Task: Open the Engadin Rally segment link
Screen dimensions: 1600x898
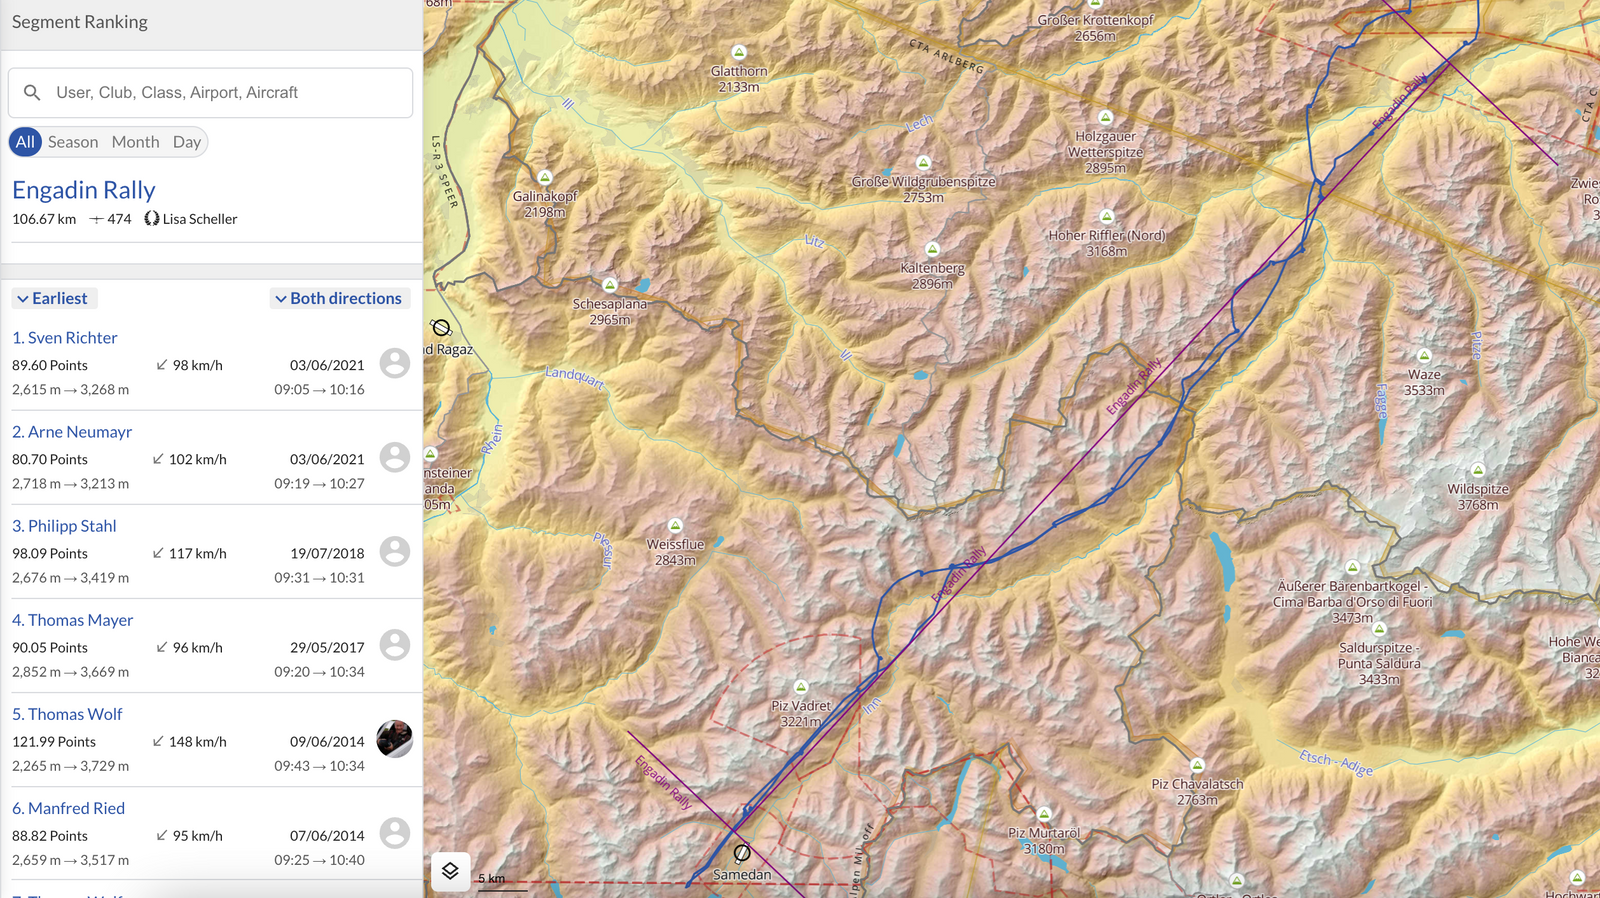Action: (84, 190)
